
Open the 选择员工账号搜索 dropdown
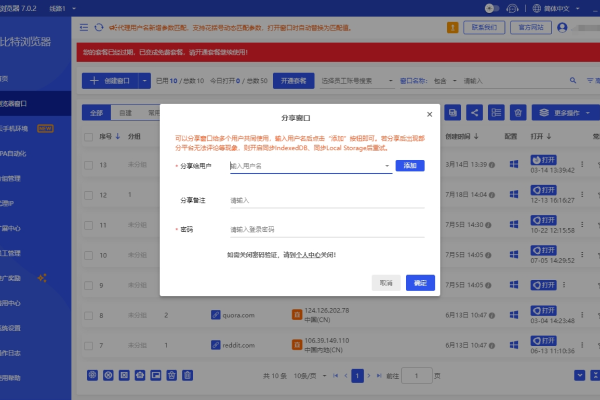click(357, 81)
